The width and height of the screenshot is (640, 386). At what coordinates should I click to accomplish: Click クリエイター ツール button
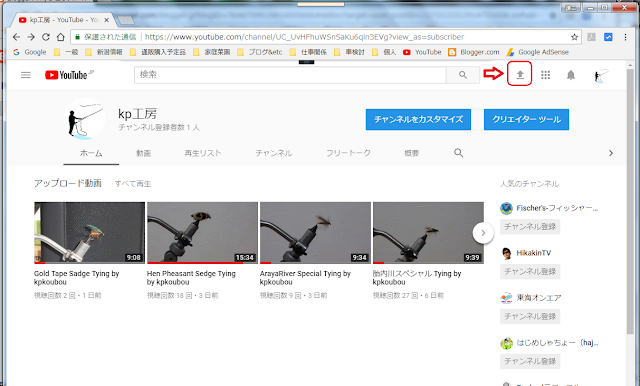point(526,120)
